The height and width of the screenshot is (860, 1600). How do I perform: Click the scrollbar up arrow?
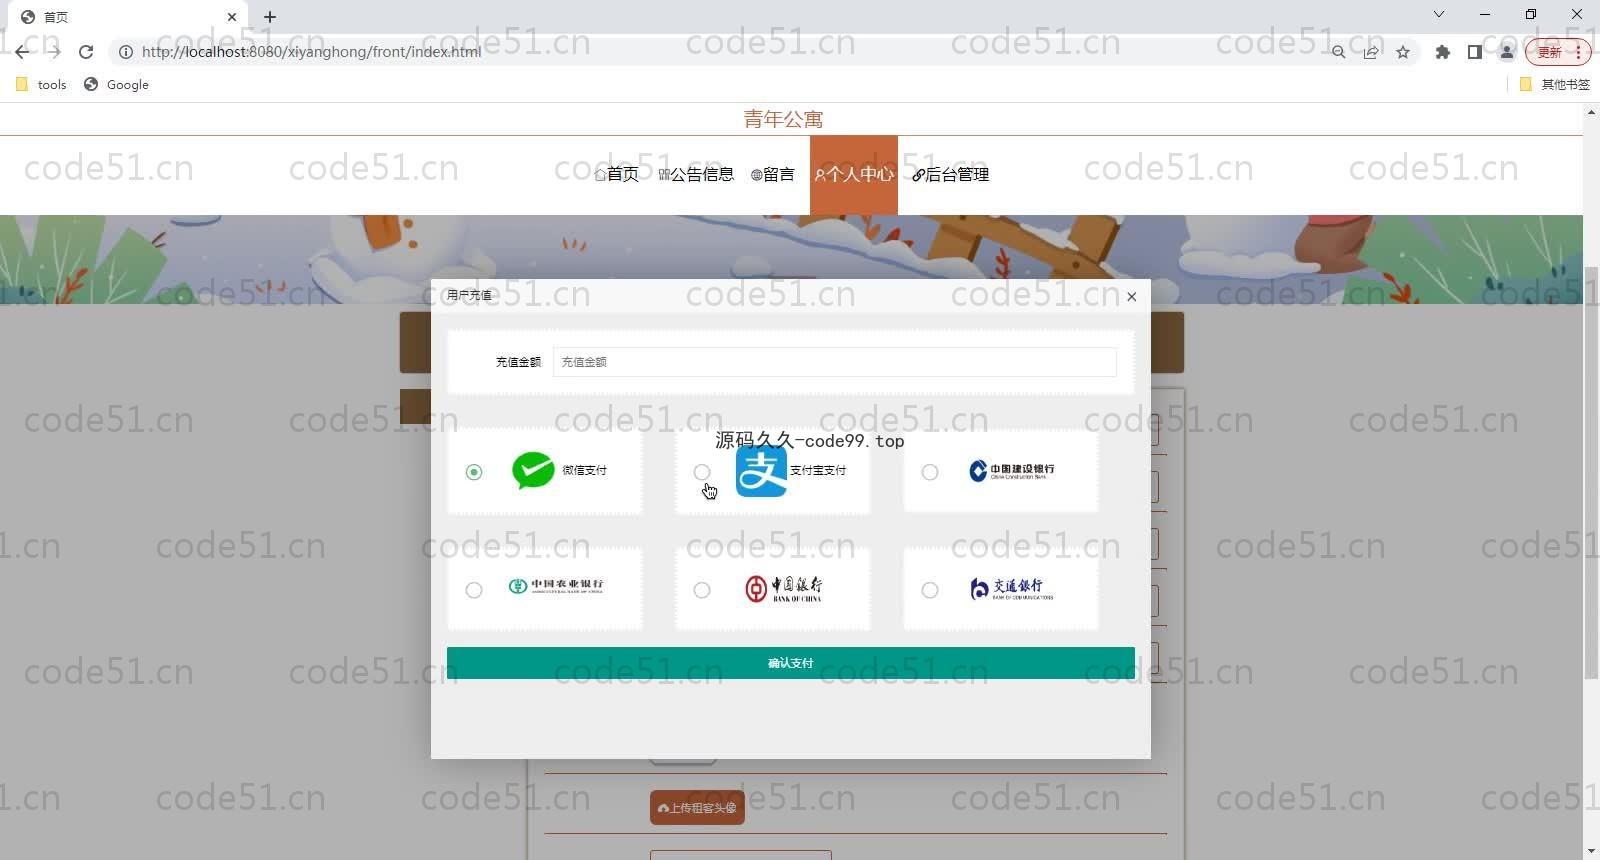[1591, 112]
